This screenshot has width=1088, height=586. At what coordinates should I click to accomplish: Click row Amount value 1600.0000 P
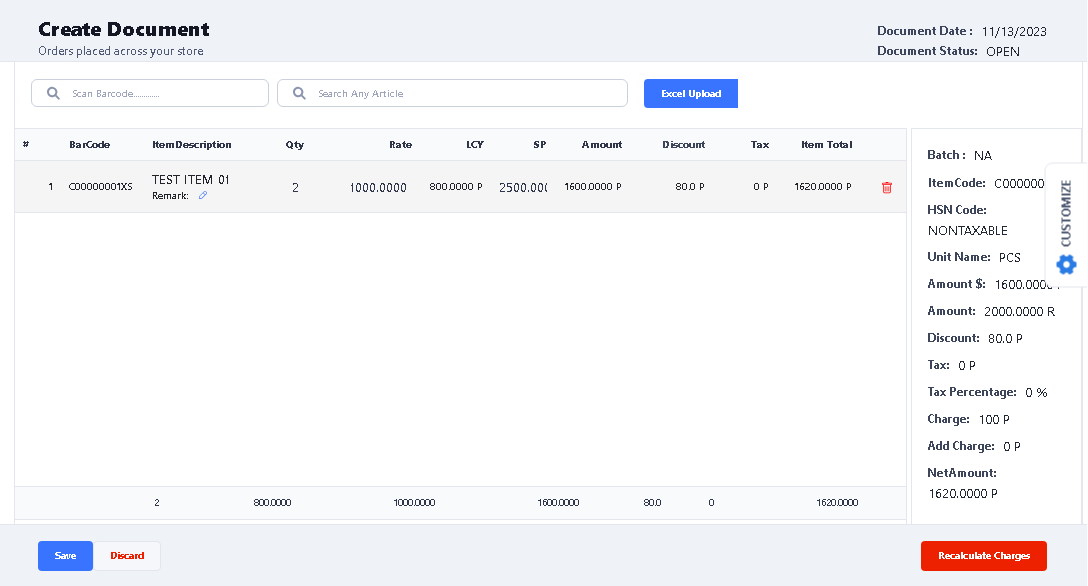tap(592, 187)
